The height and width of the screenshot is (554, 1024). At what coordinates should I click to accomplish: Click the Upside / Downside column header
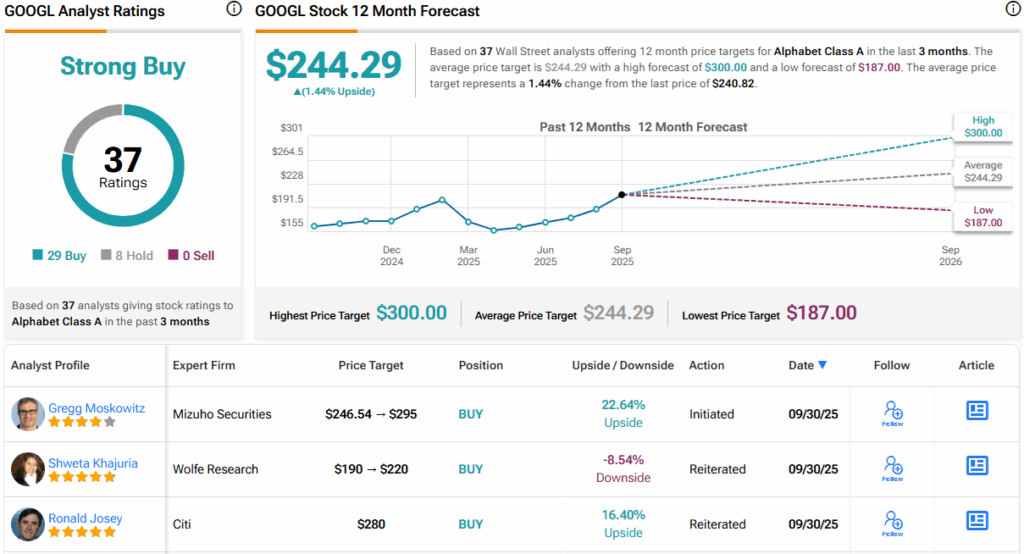[622, 365]
